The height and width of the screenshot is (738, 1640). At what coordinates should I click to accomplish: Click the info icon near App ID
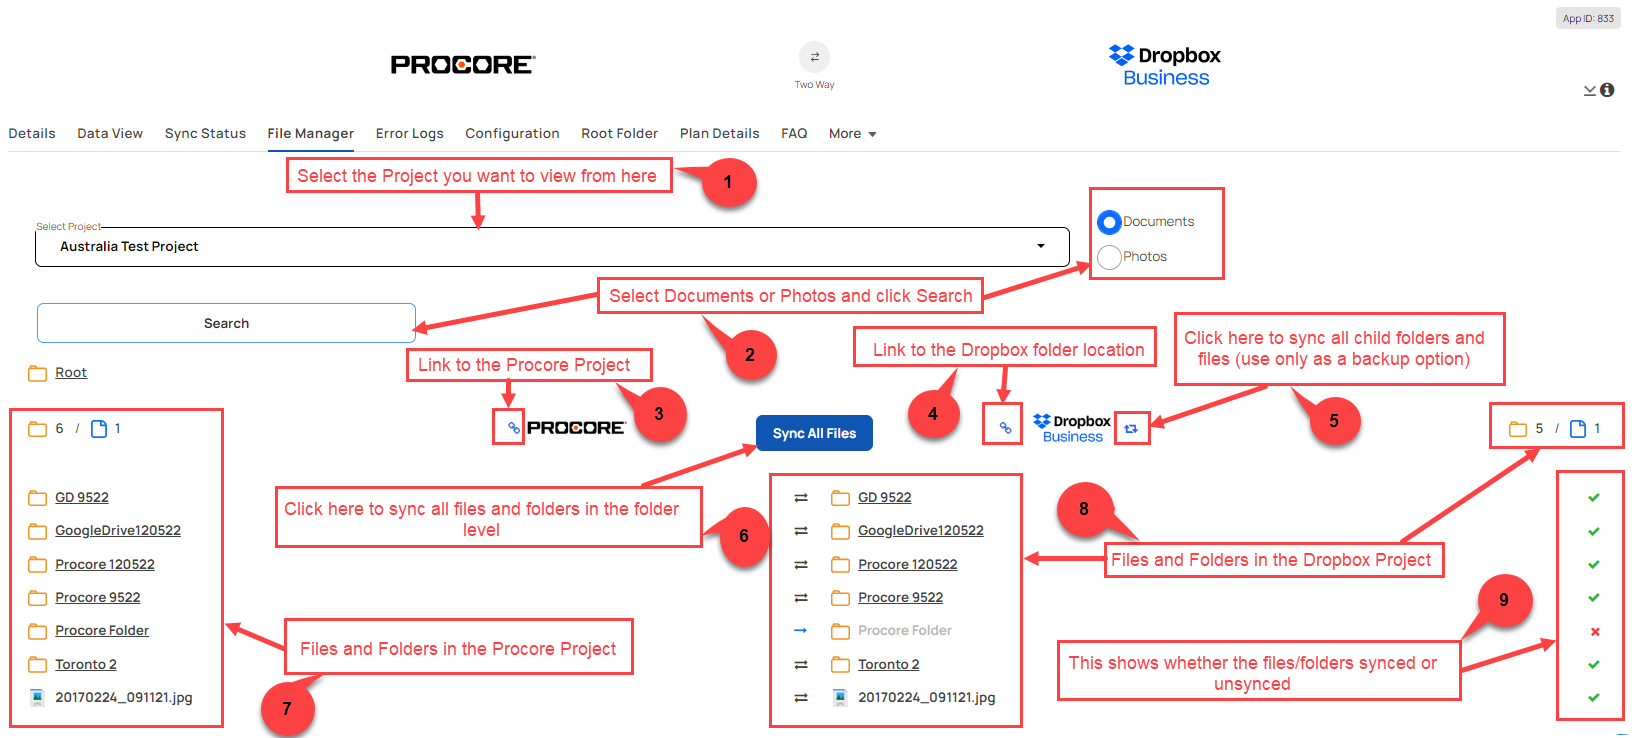[1607, 90]
